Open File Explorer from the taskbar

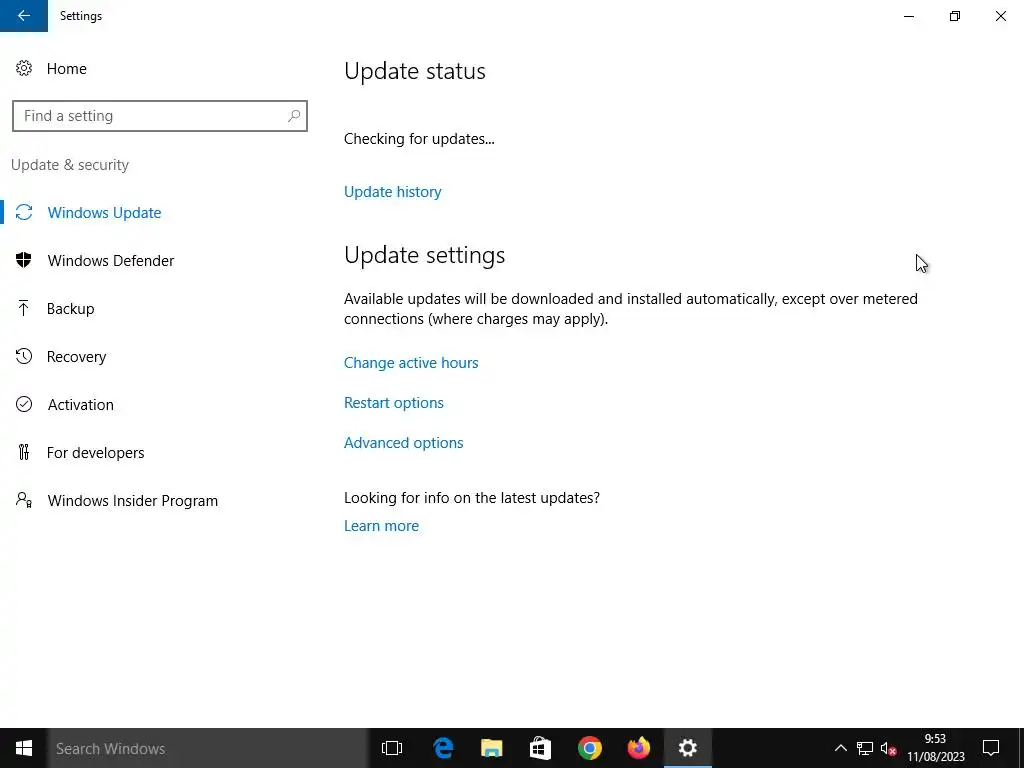pyautogui.click(x=492, y=748)
